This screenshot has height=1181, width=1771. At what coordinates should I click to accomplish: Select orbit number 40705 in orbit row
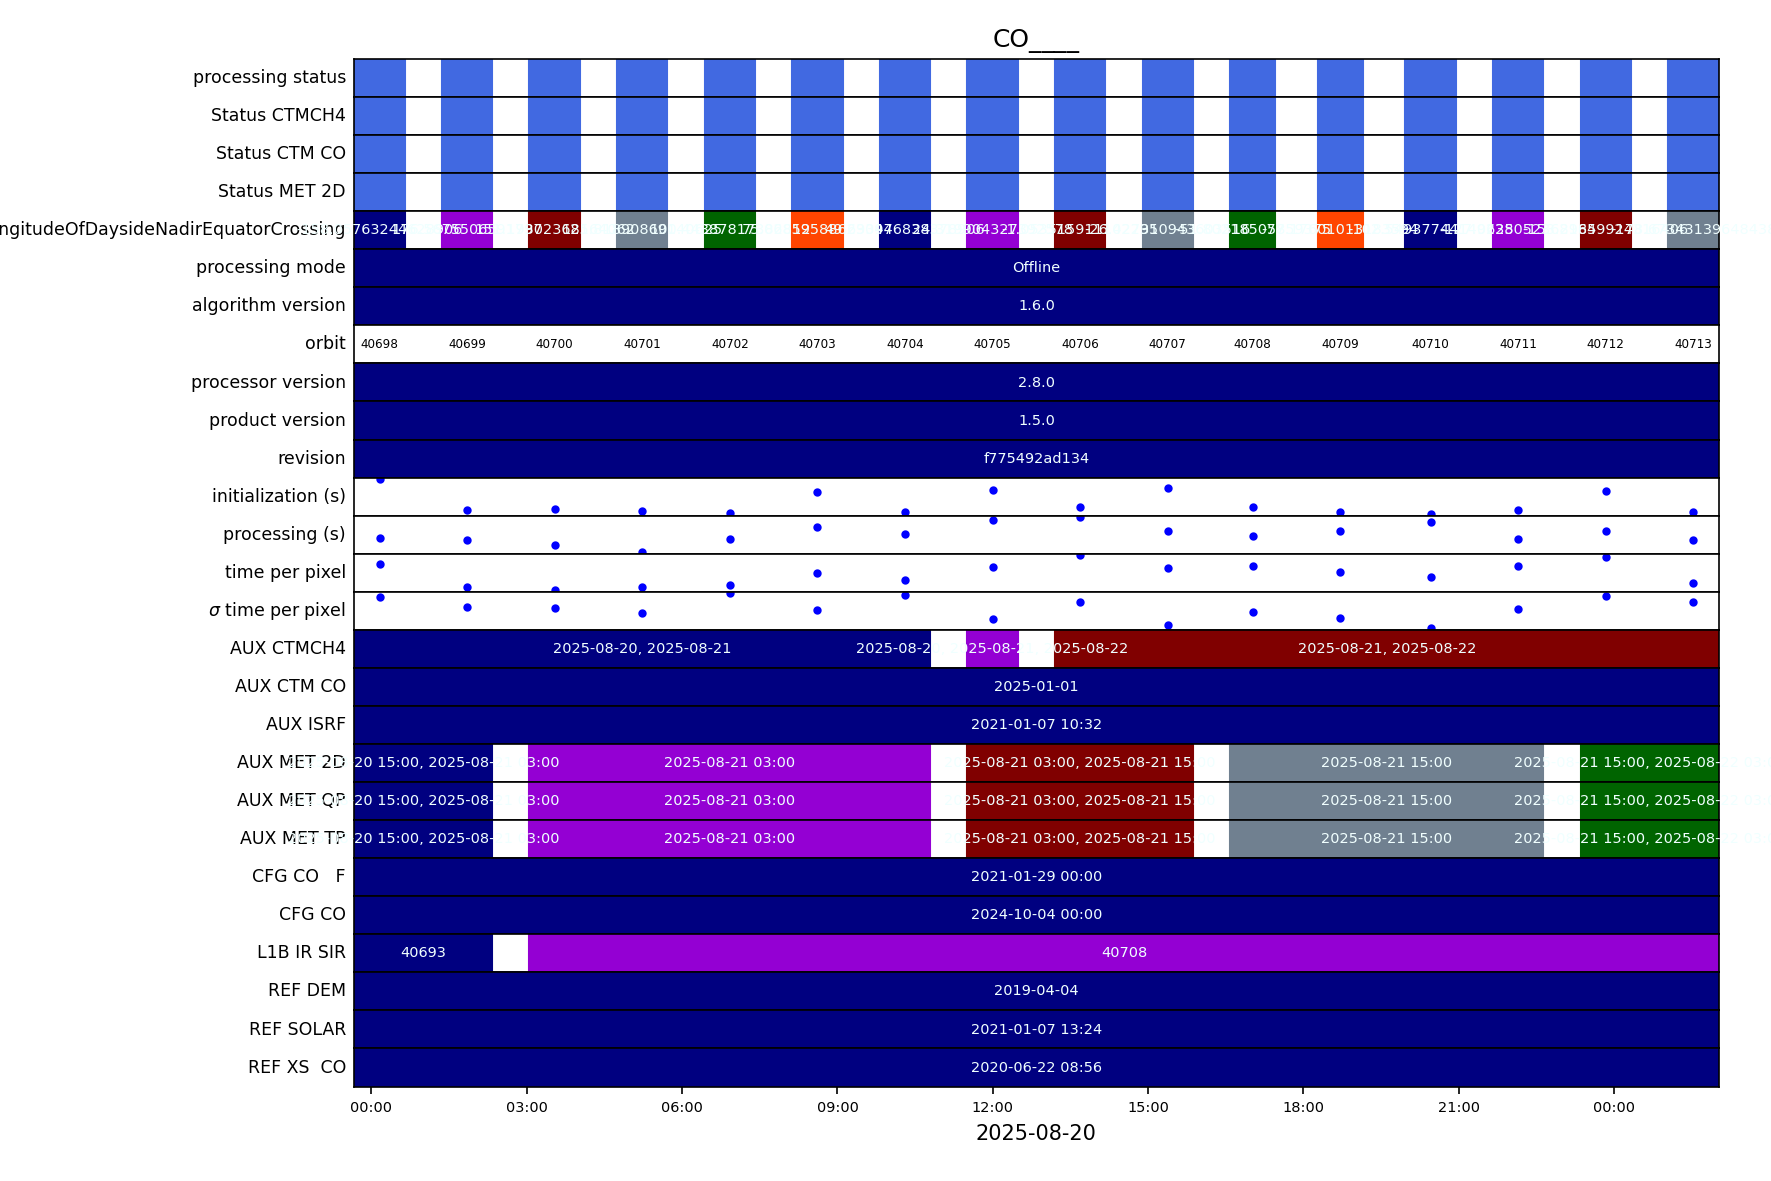tap(992, 344)
